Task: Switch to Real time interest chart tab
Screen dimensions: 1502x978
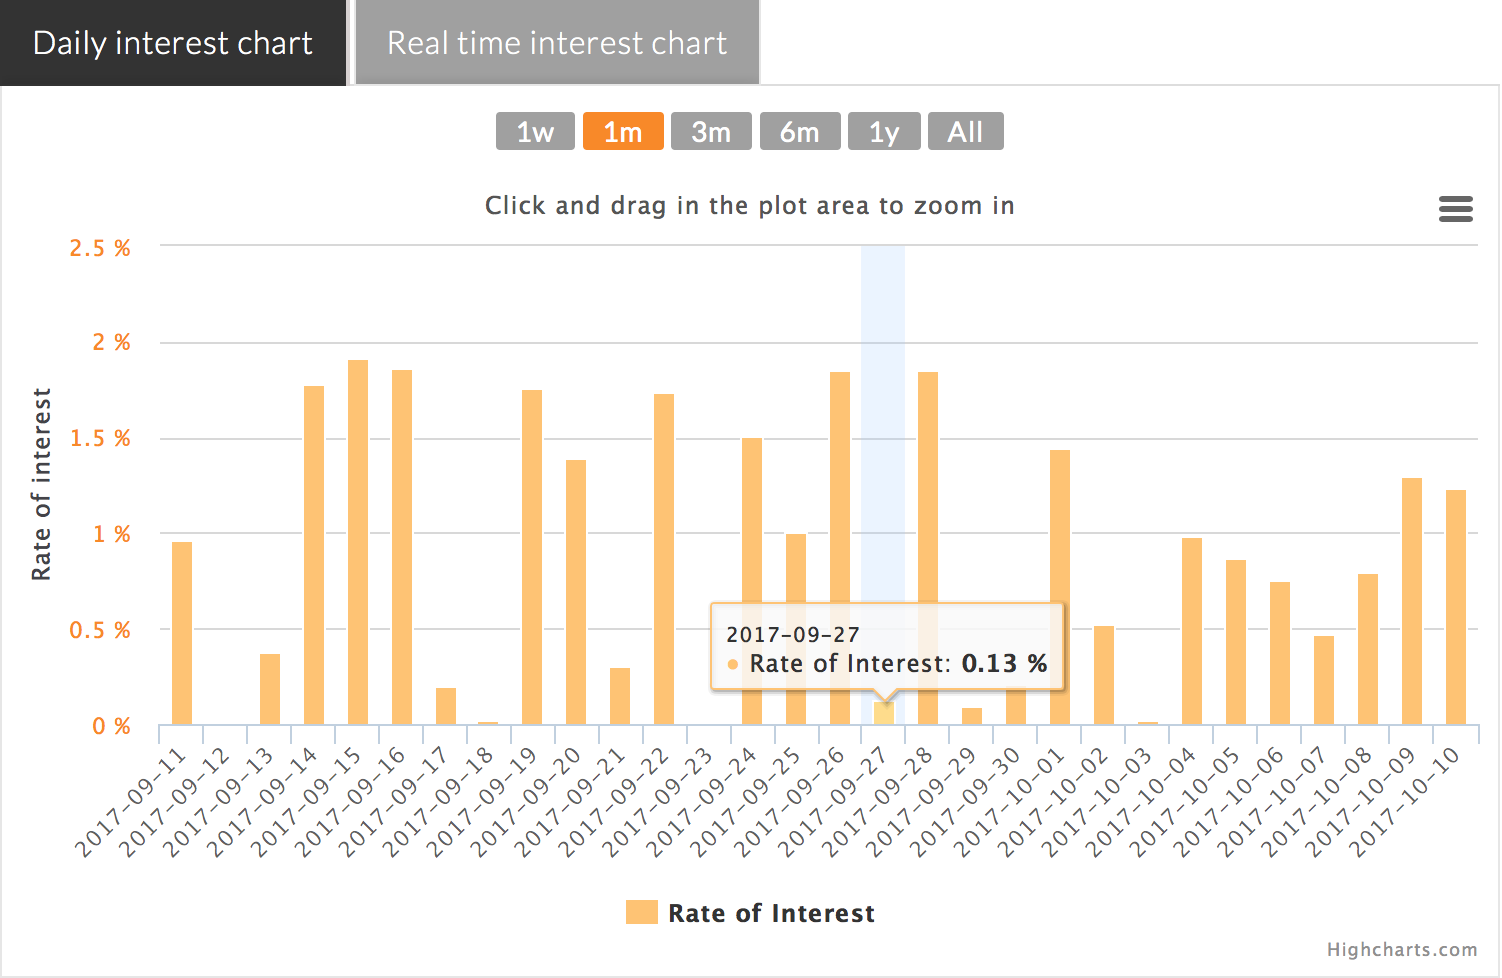Action: point(557,43)
